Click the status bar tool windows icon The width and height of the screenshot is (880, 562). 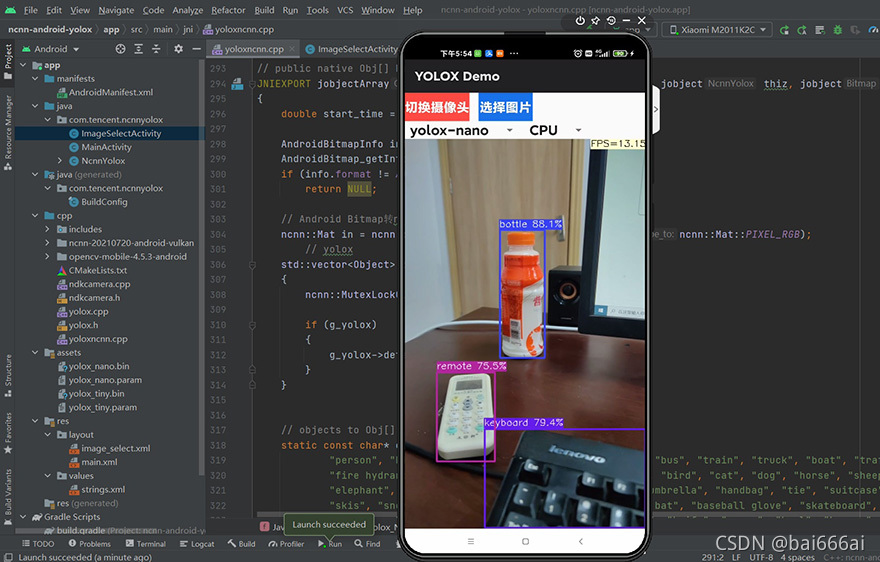click(x=7, y=557)
